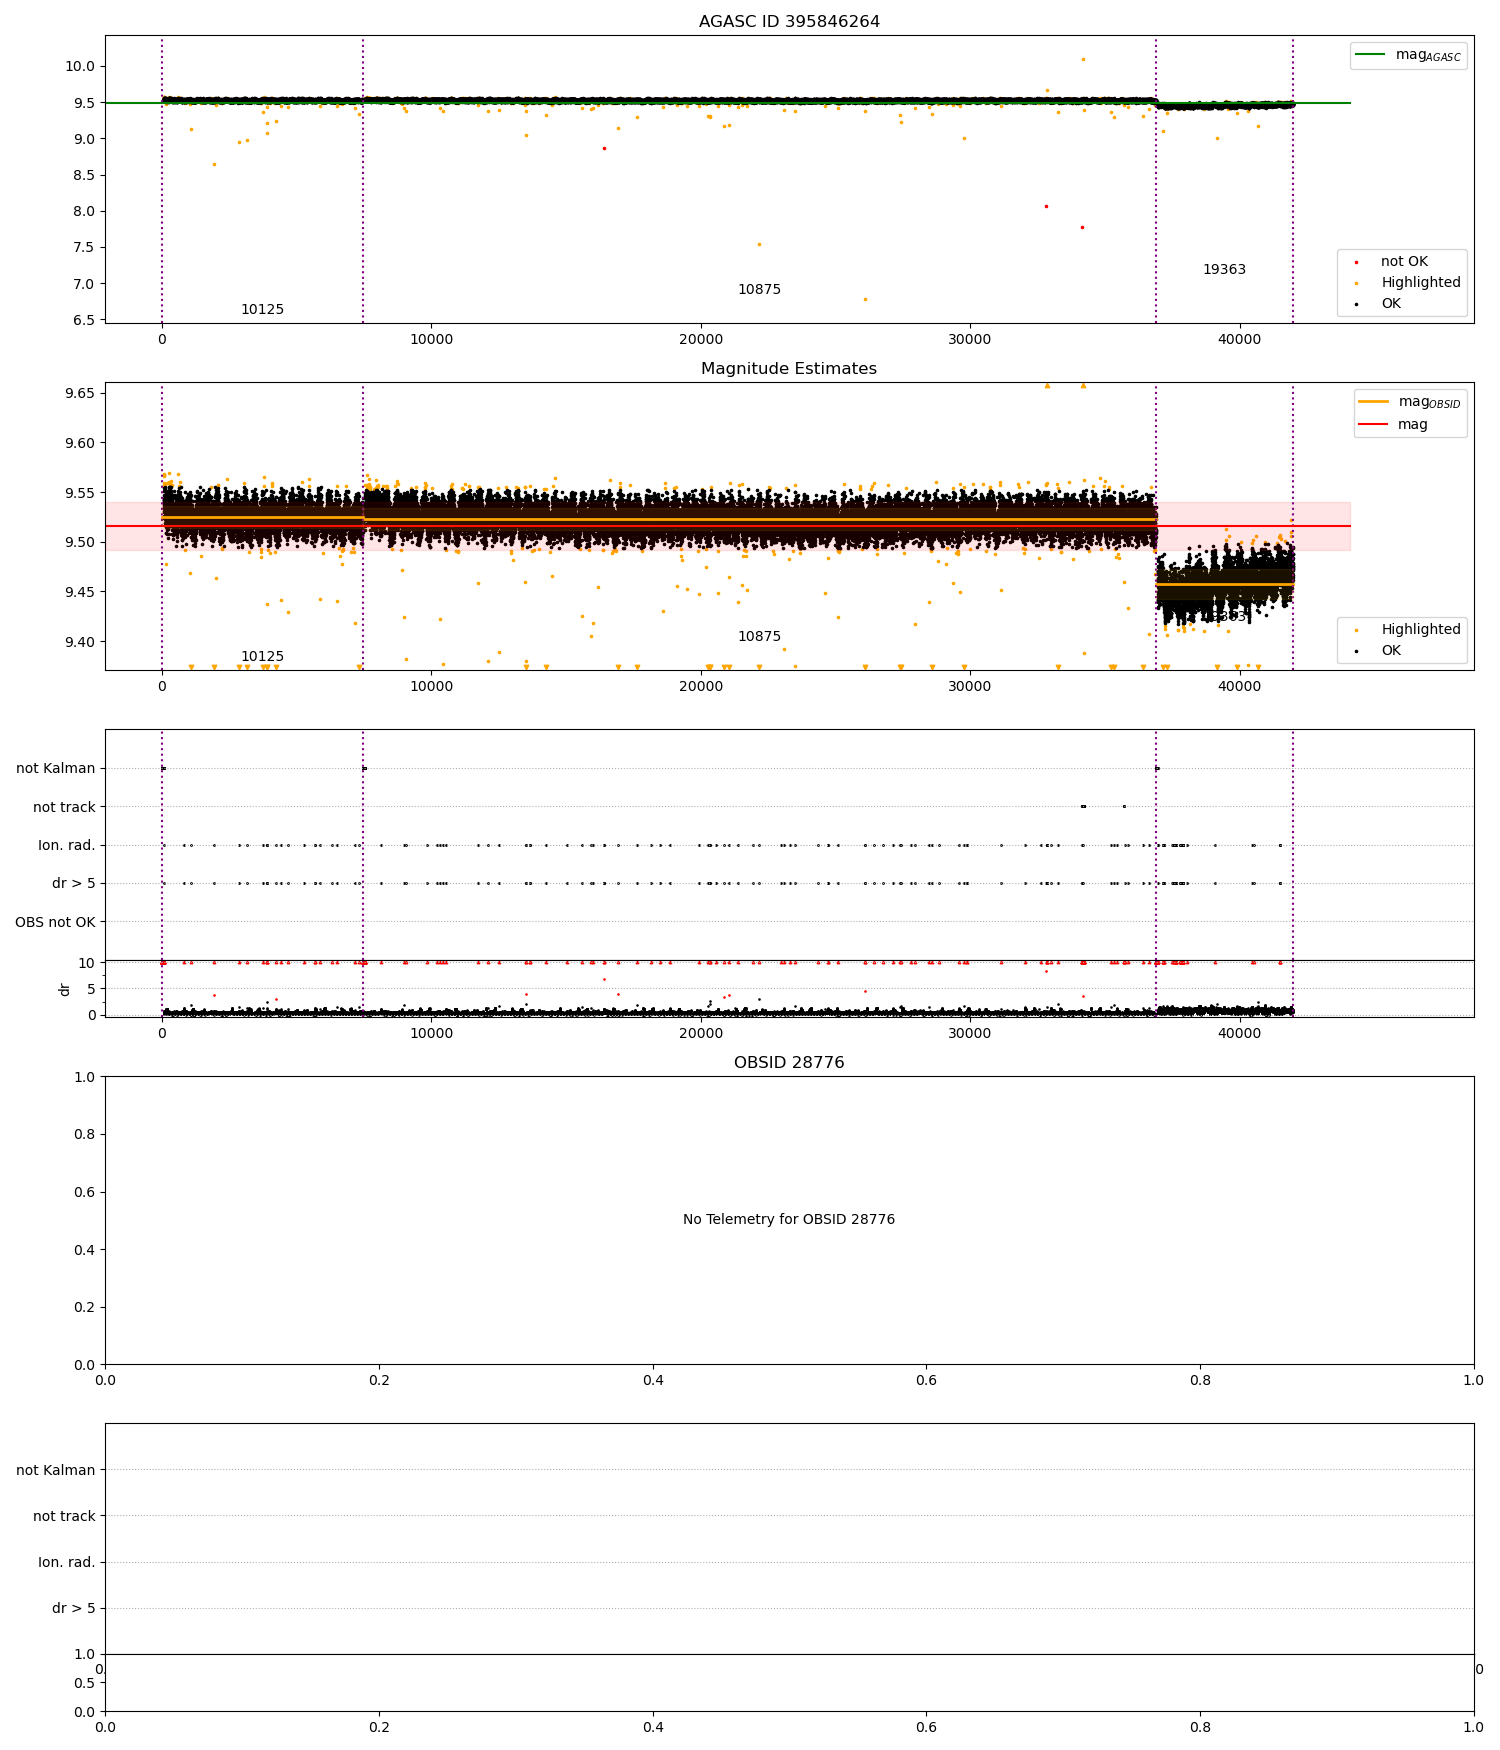Select the green mag AGASC legend line sample
1500x1750 pixels.
click(x=1371, y=54)
